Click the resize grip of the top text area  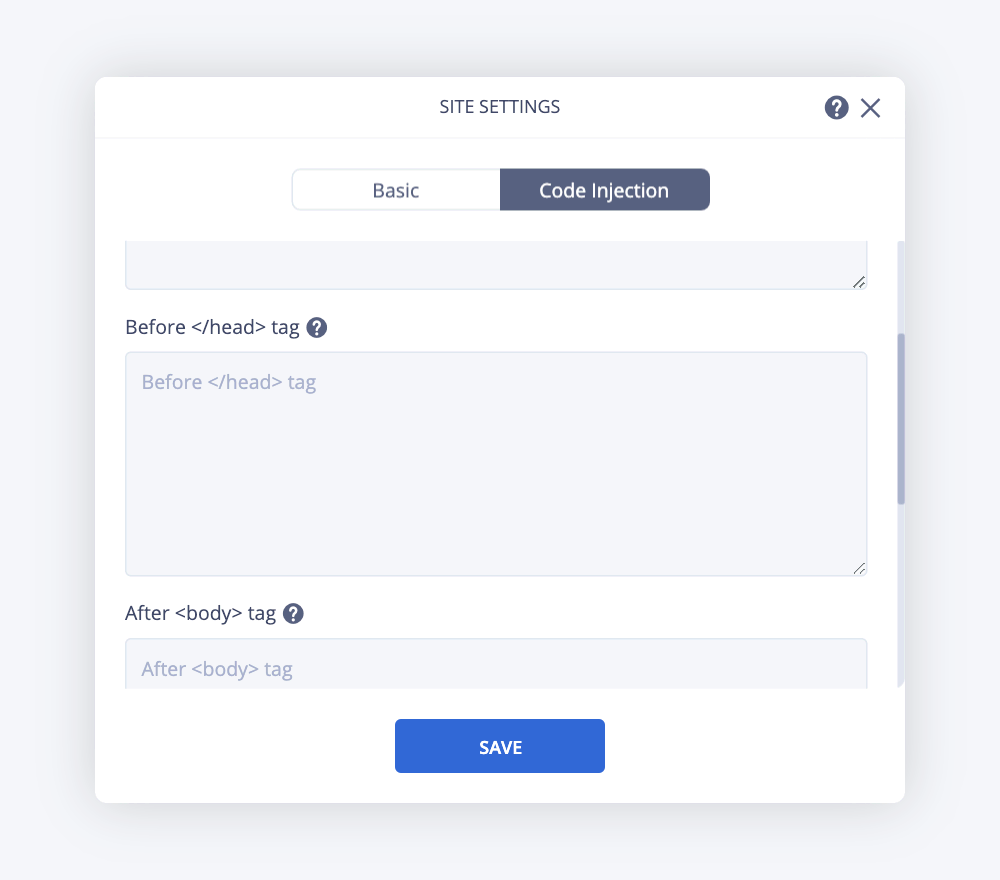(860, 283)
